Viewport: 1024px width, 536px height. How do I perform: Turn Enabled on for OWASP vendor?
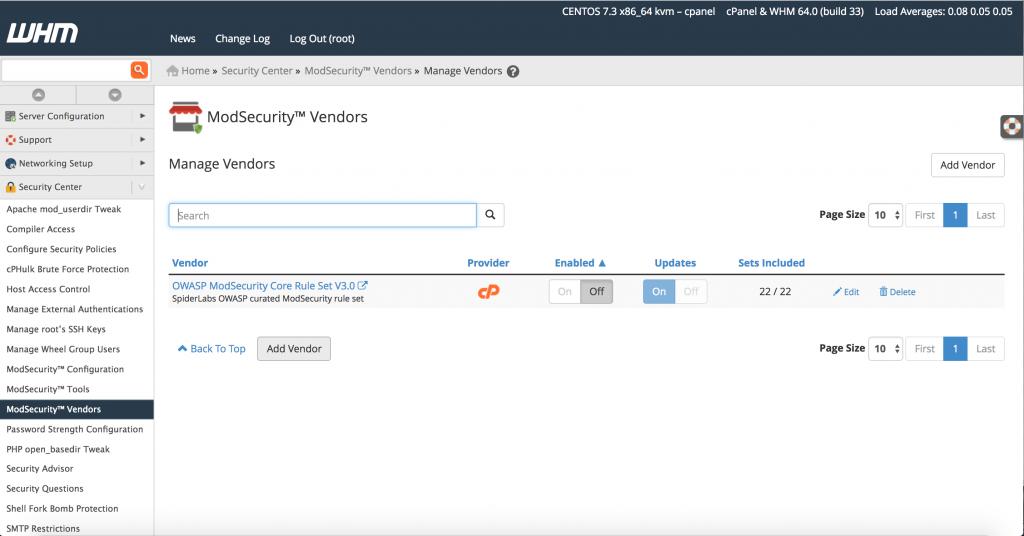pyautogui.click(x=565, y=292)
